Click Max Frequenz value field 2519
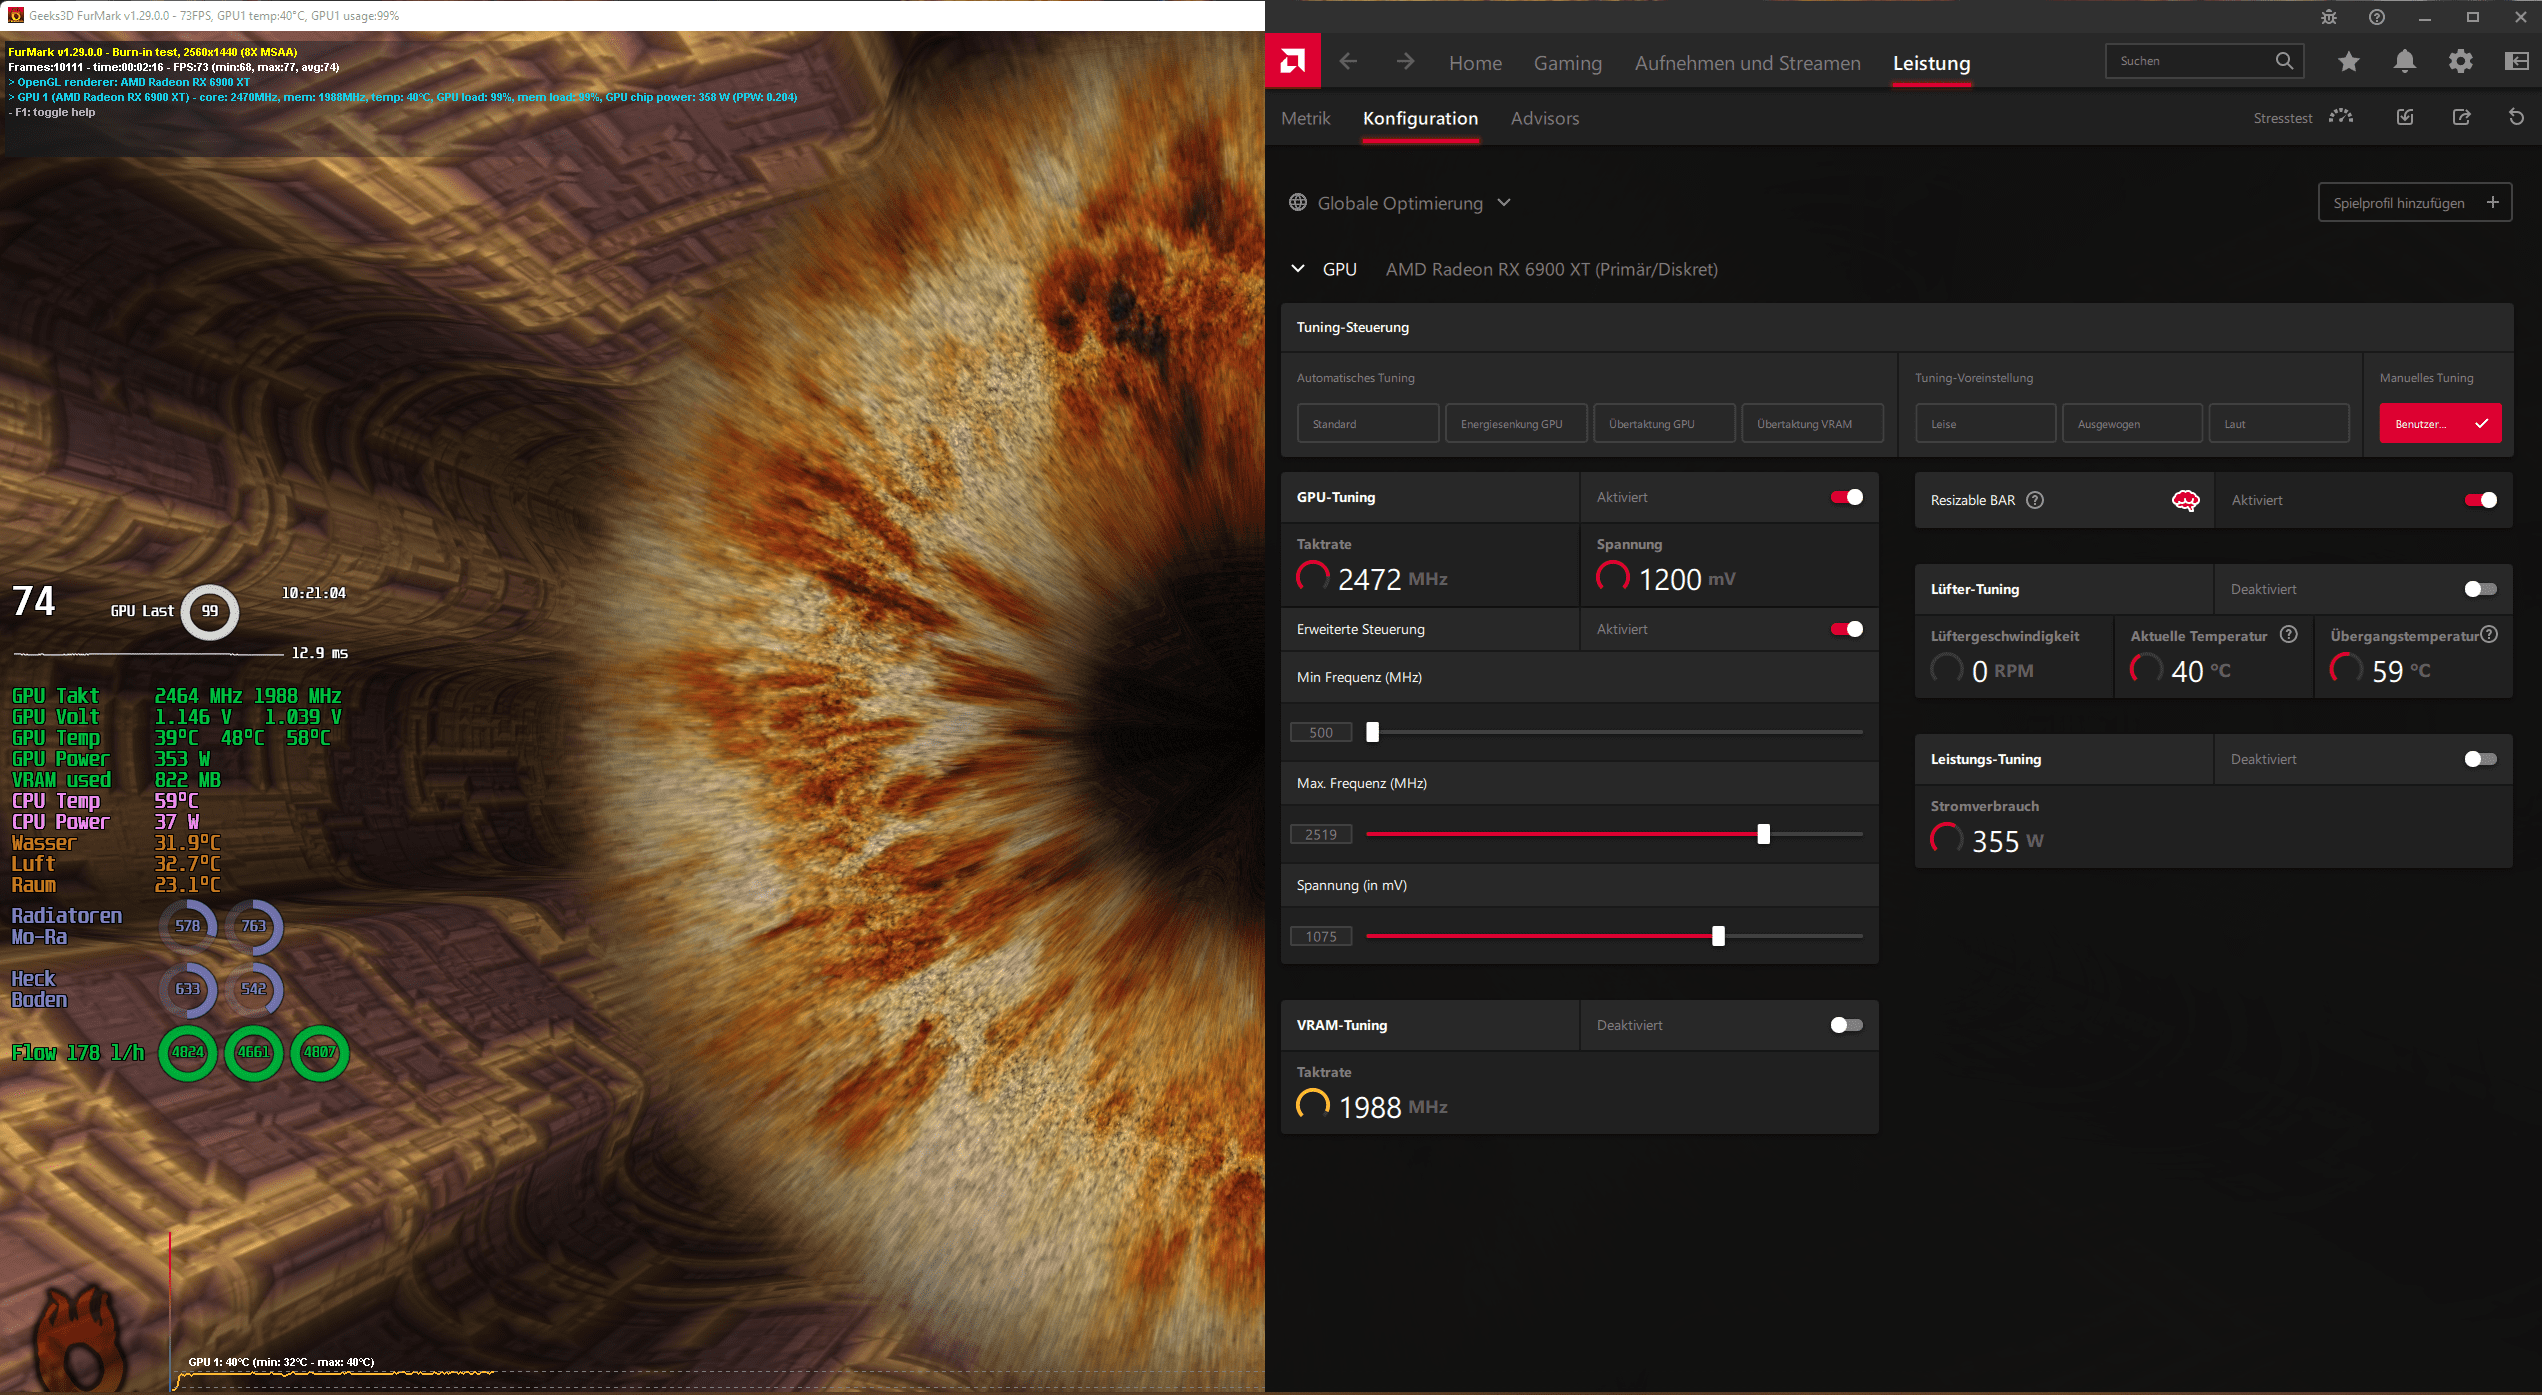The width and height of the screenshot is (2542, 1395). [x=1321, y=834]
